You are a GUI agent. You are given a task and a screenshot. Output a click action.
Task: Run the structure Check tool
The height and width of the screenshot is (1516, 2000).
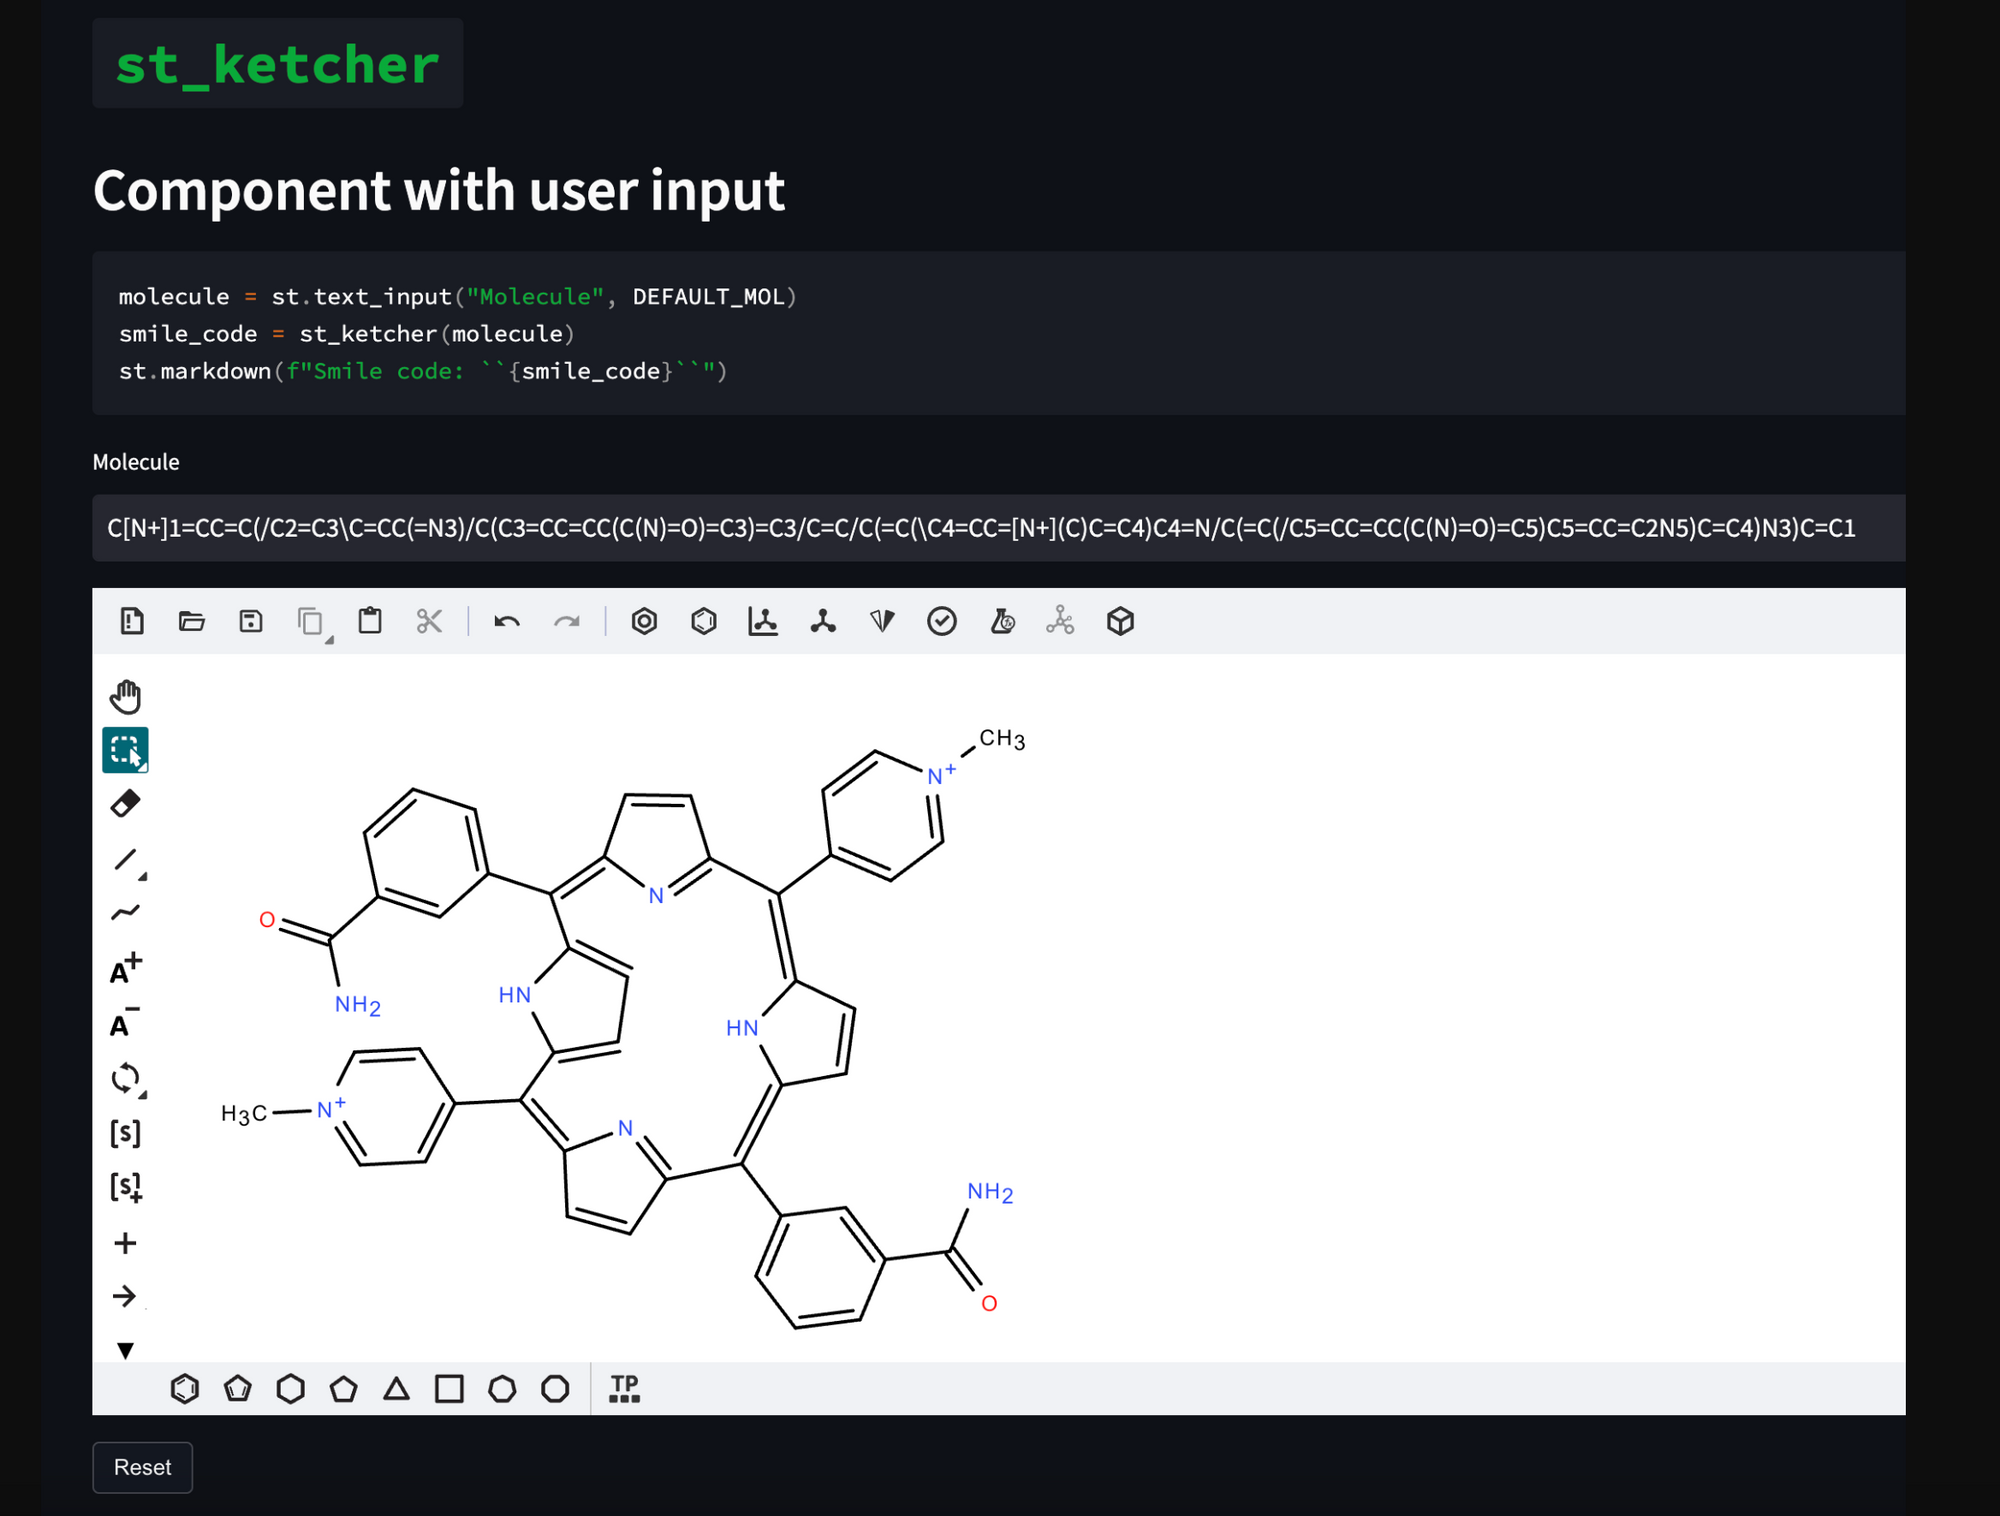[942, 621]
